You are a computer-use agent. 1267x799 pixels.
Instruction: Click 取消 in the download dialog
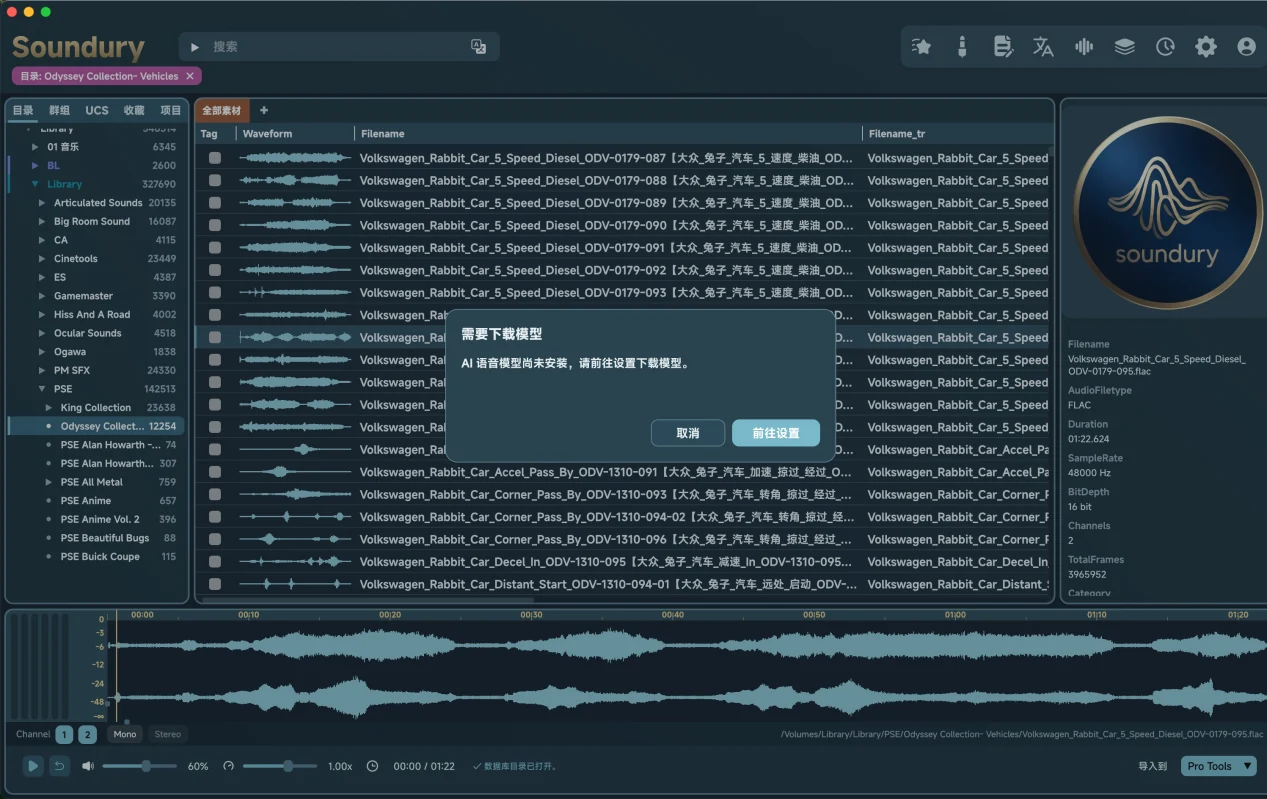point(688,433)
